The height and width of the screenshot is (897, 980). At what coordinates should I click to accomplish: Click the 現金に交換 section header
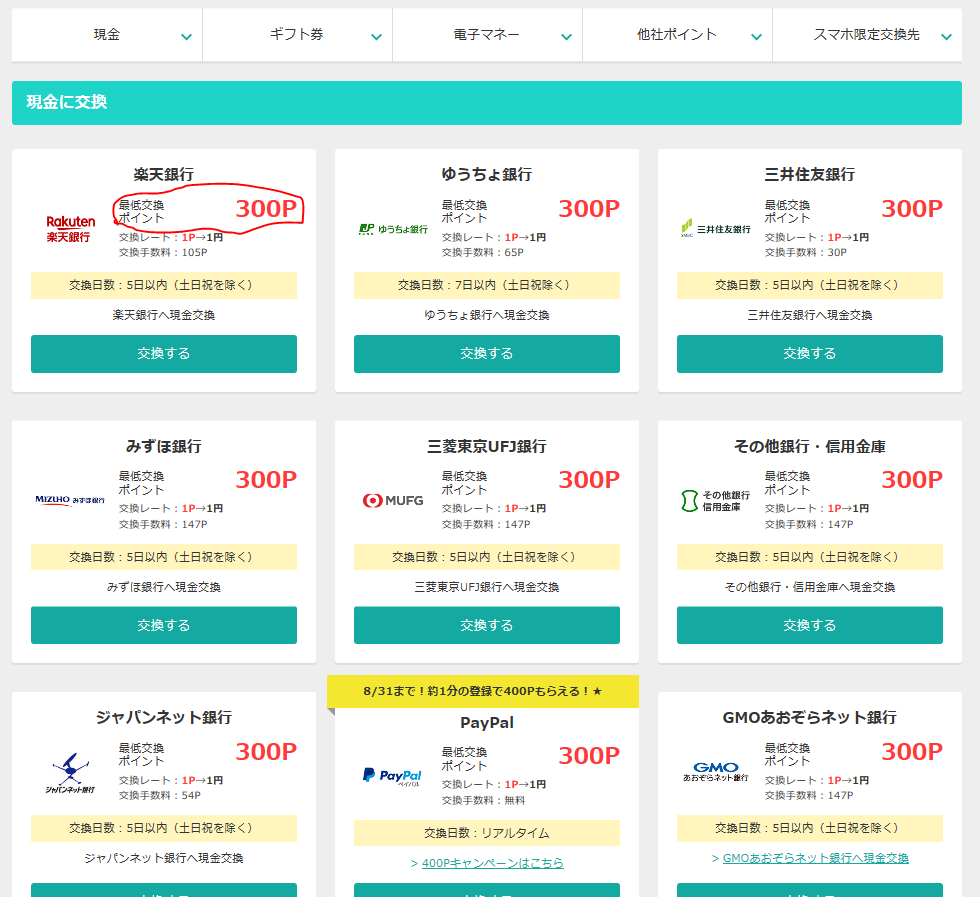point(487,103)
